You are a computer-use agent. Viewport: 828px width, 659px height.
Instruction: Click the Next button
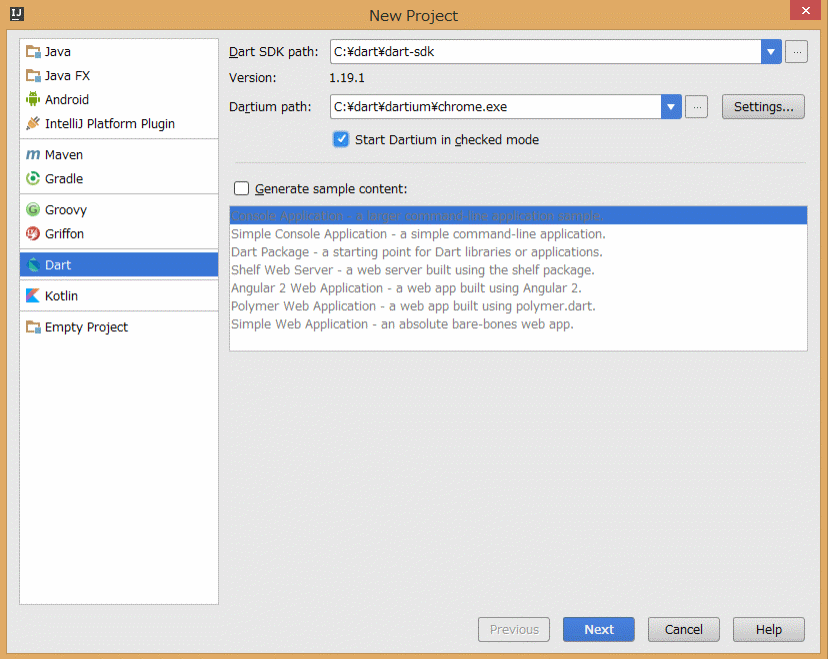click(x=599, y=629)
